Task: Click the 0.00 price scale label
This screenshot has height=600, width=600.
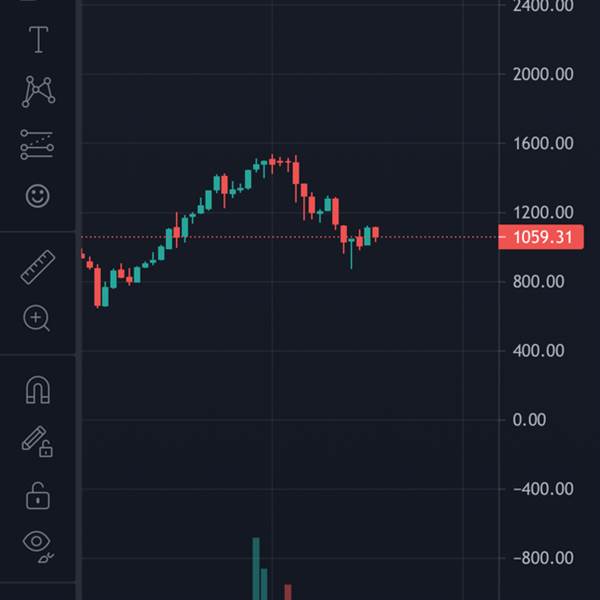Action: [529, 420]
